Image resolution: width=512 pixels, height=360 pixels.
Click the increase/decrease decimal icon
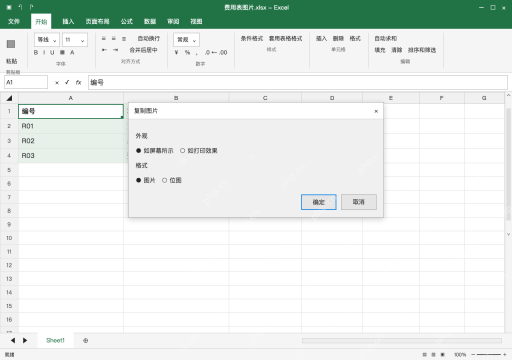tap(216, 52)
